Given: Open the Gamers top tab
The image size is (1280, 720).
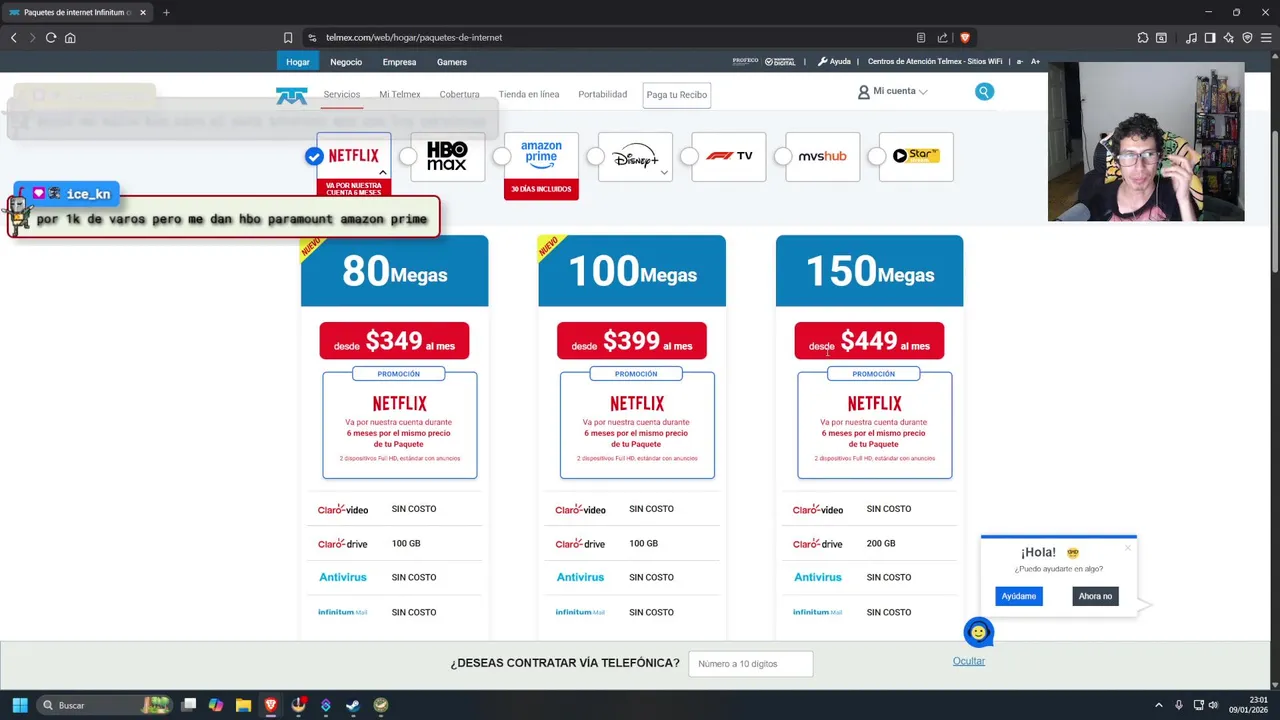Looking at the screenshot, I should (452, 62).
